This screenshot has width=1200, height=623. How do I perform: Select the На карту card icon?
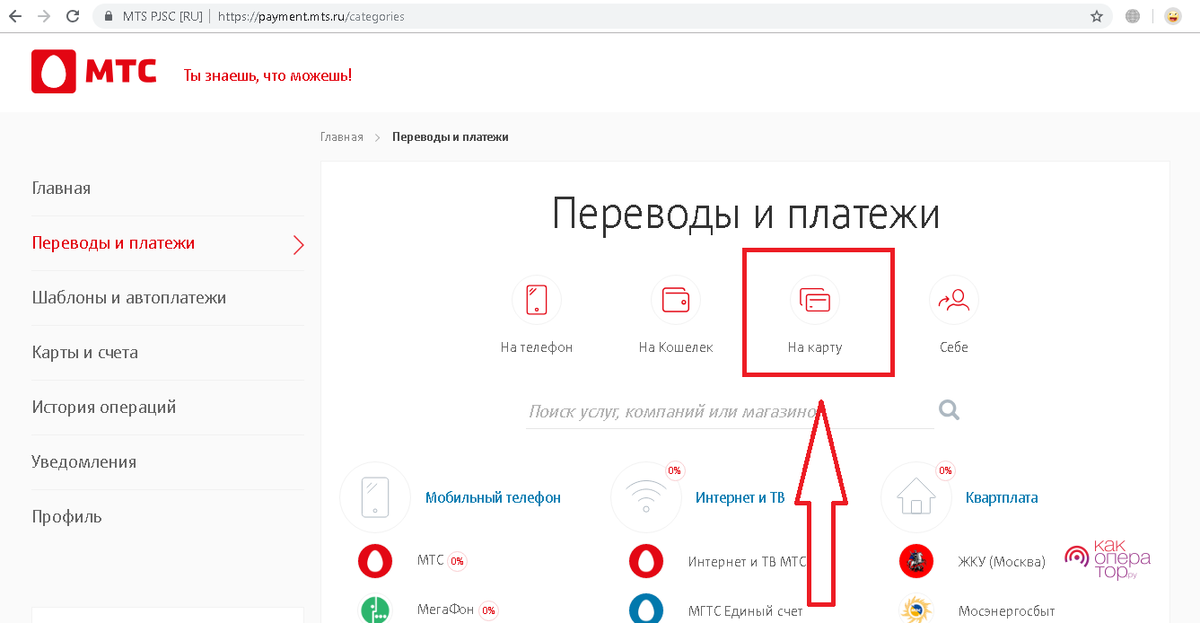click(815, 300)
